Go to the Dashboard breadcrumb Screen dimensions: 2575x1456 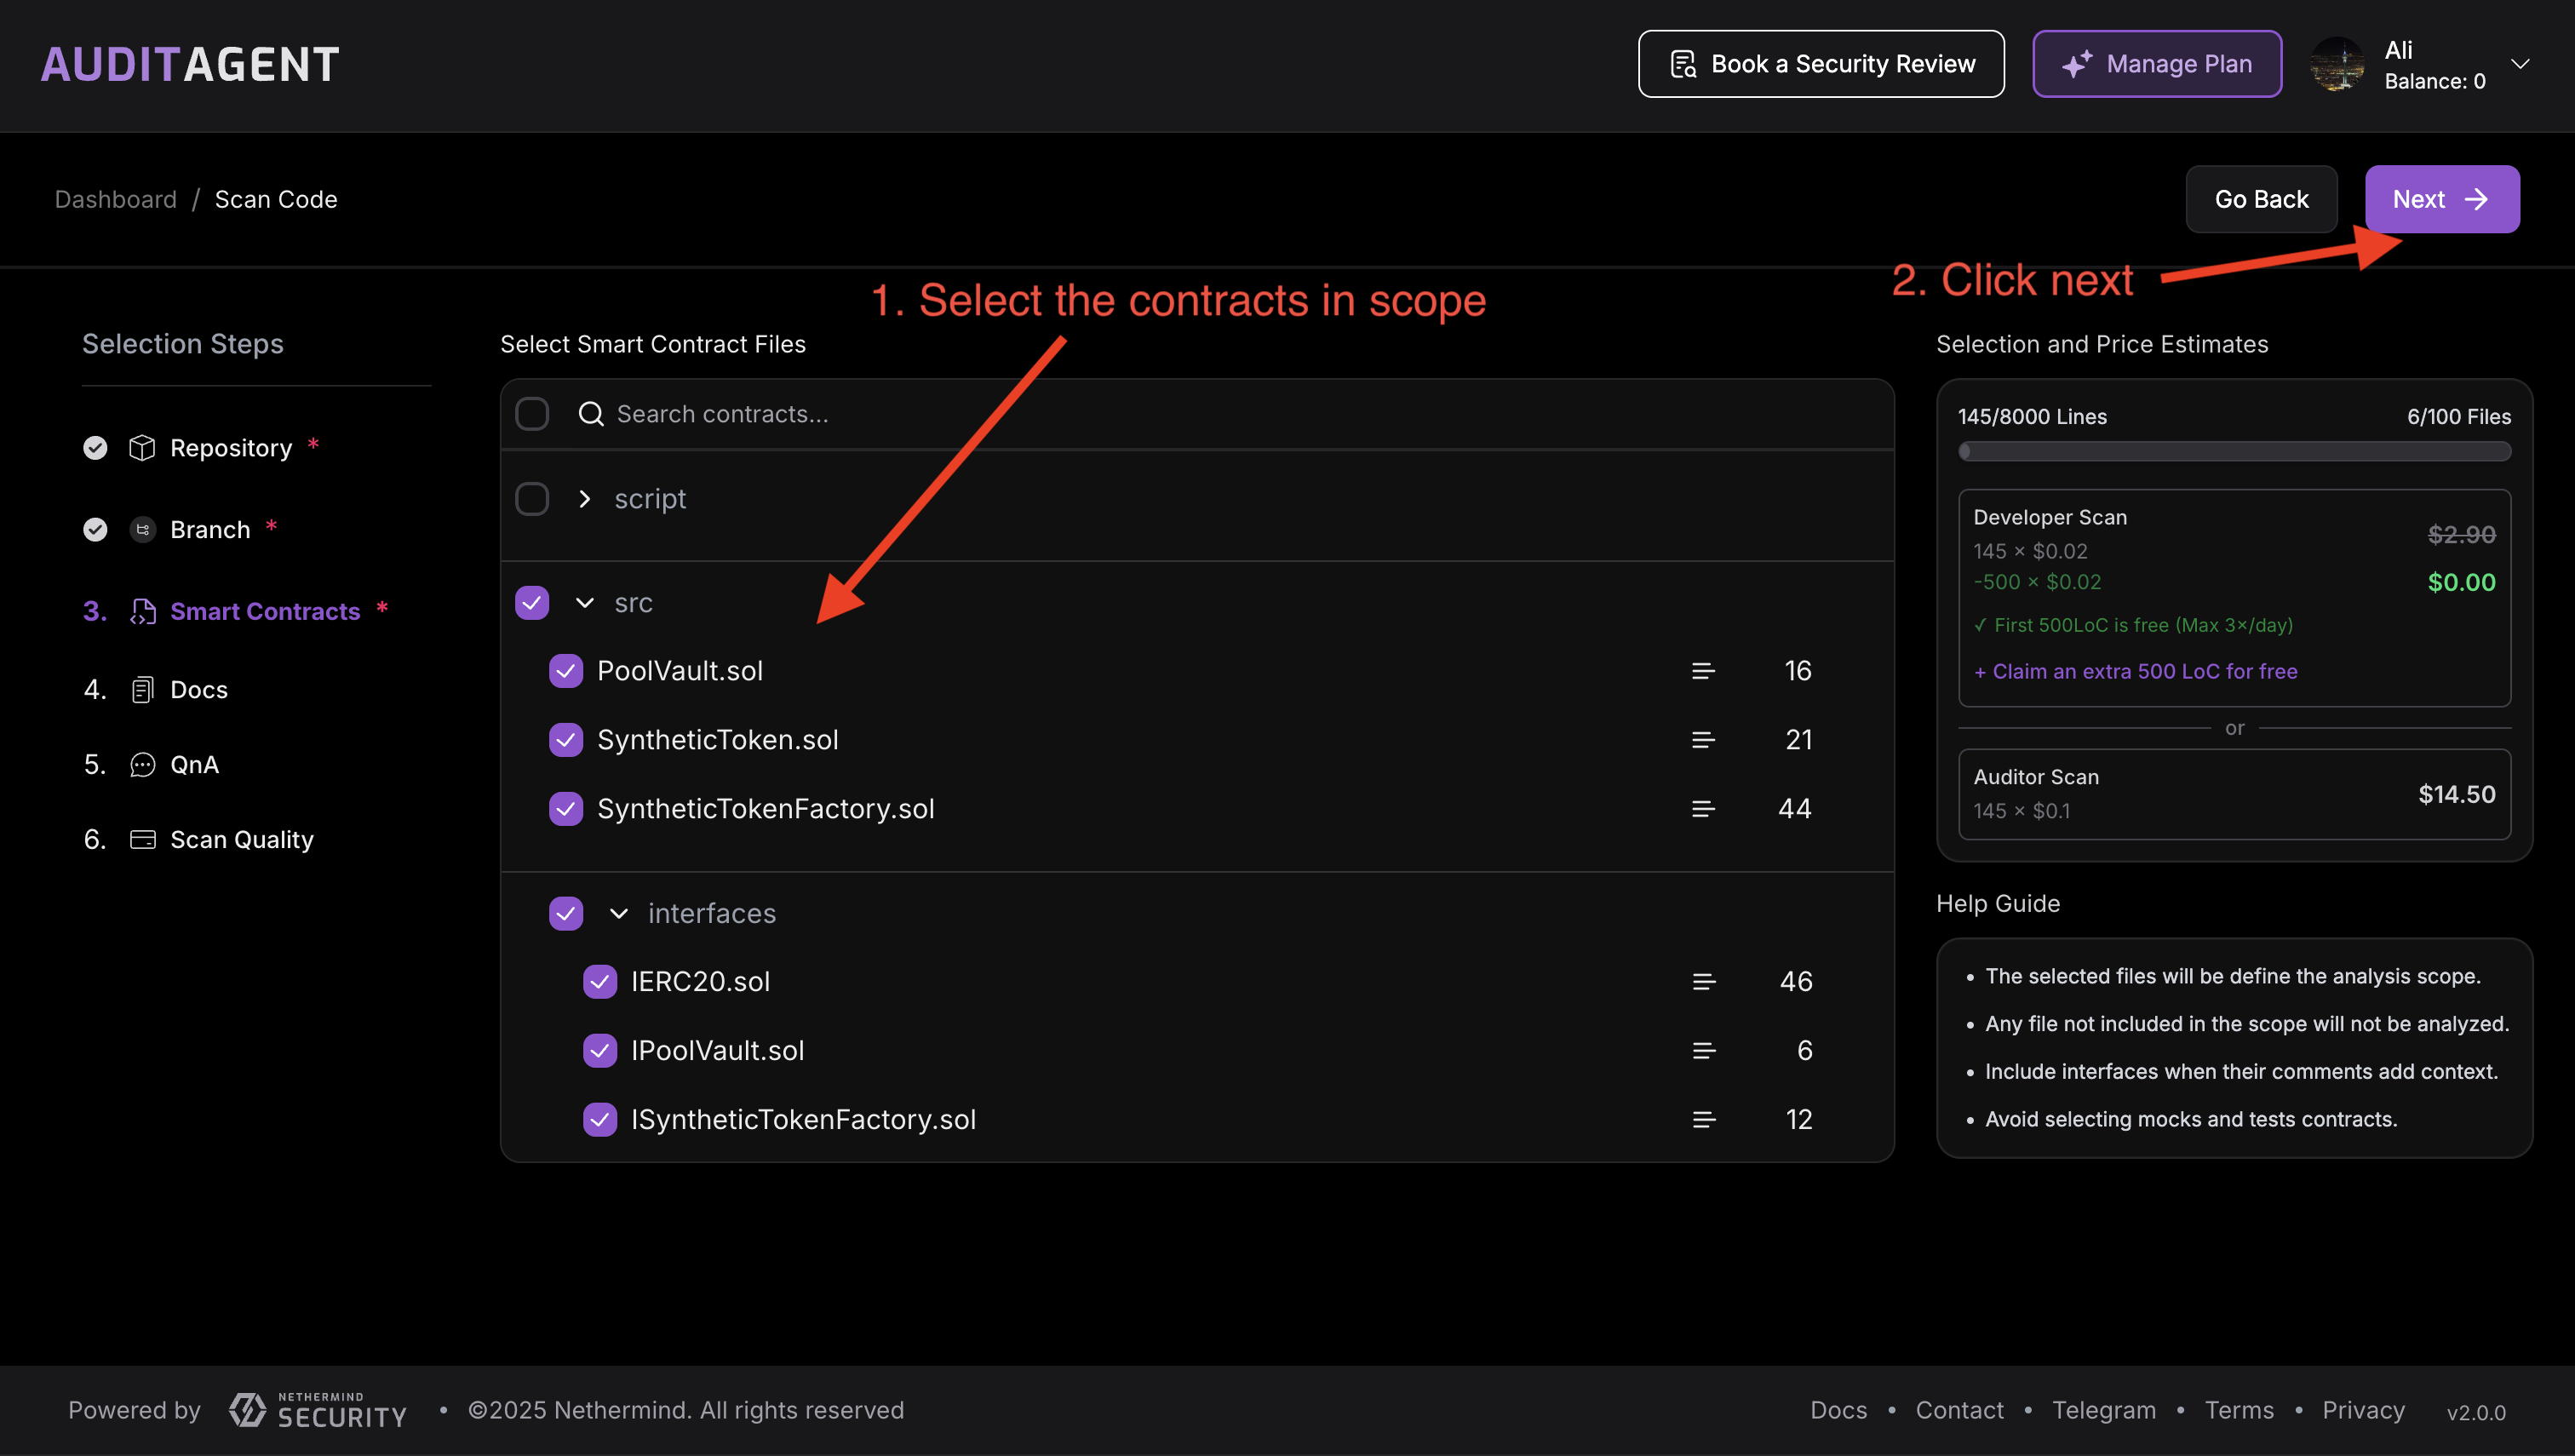pyautogui.click(x=115, y=199)
